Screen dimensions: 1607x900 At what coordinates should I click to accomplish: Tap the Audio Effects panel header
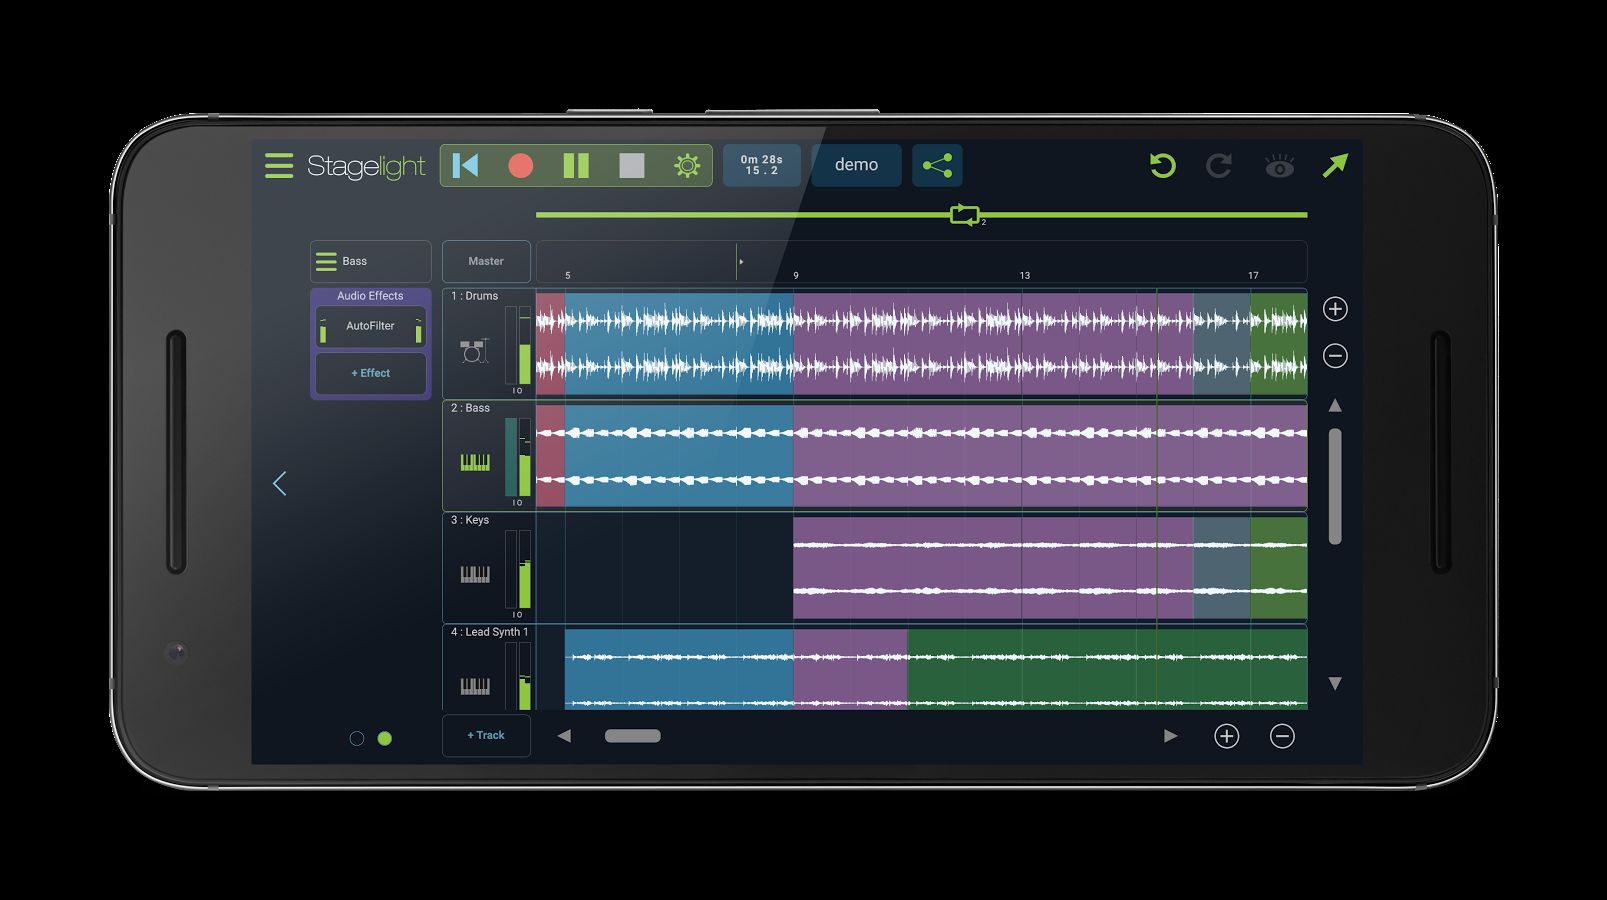pos(370,297)
